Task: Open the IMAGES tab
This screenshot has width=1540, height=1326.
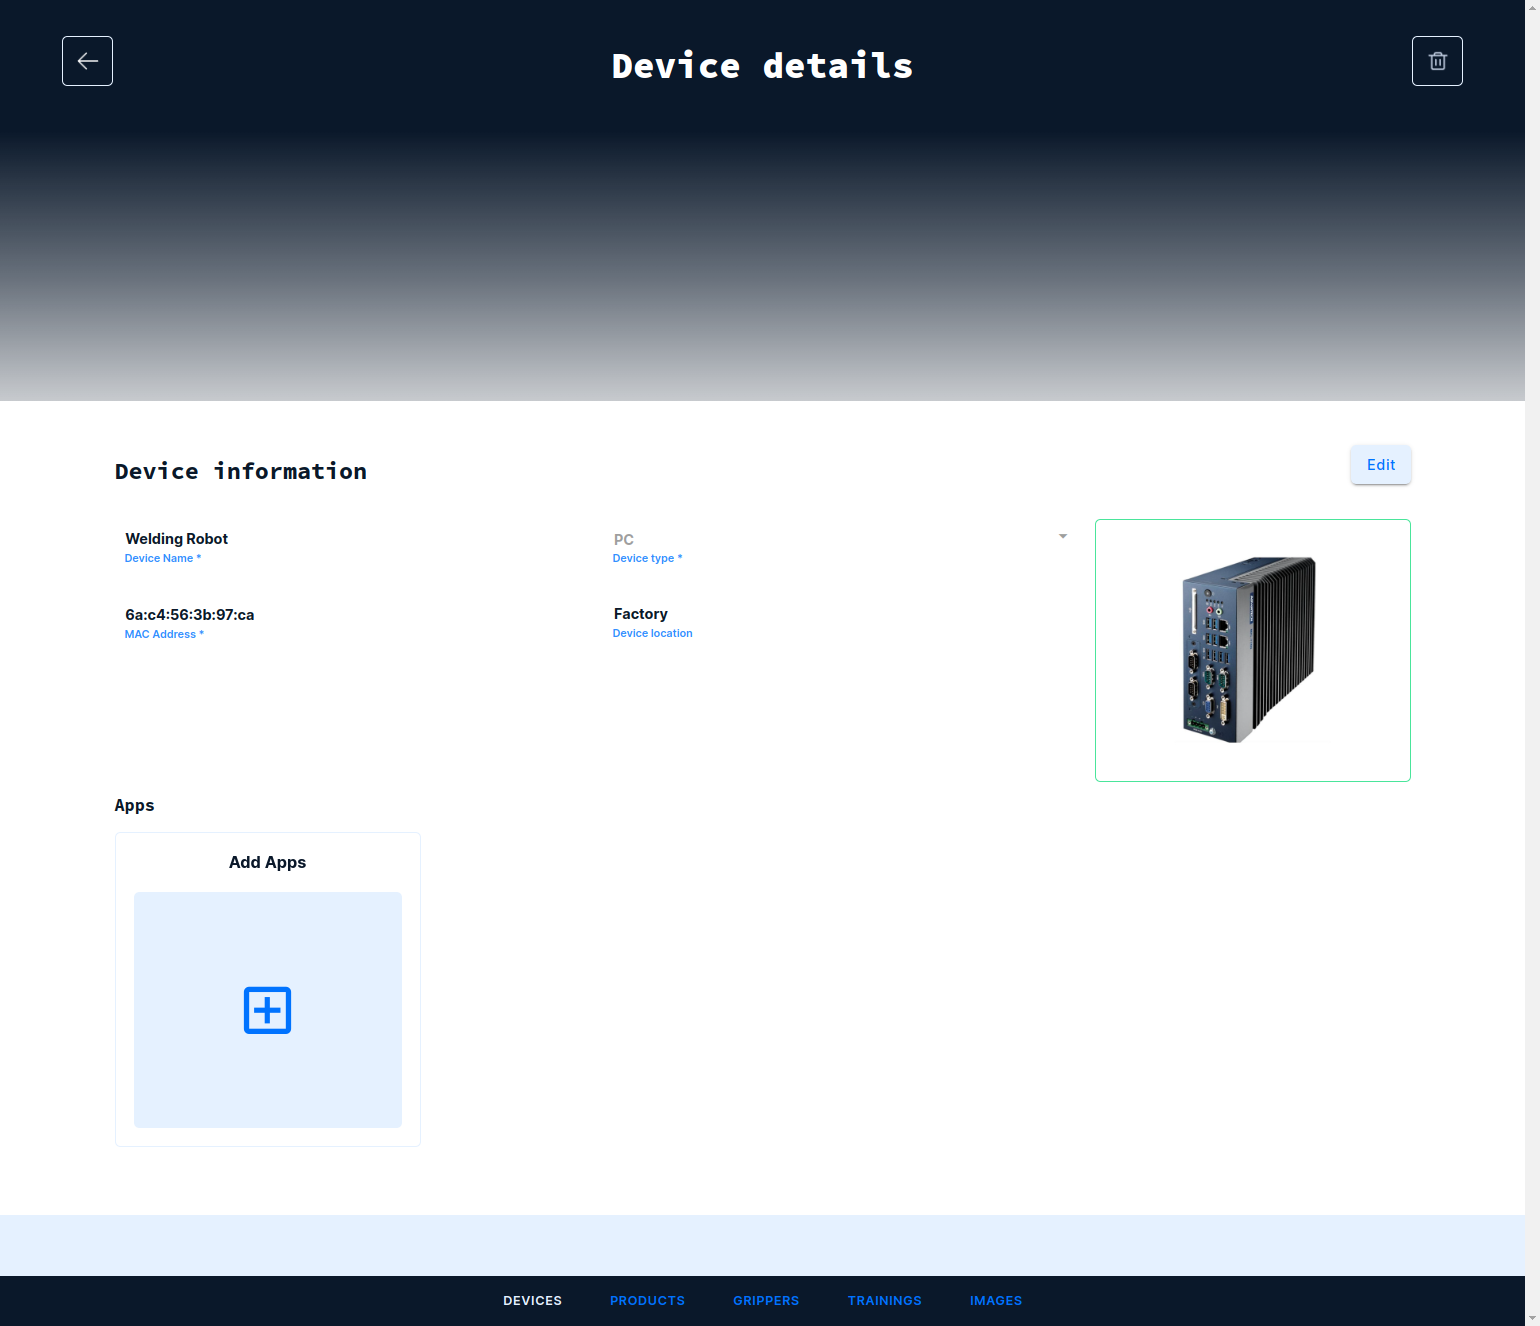Action: tap(995, 1301)
